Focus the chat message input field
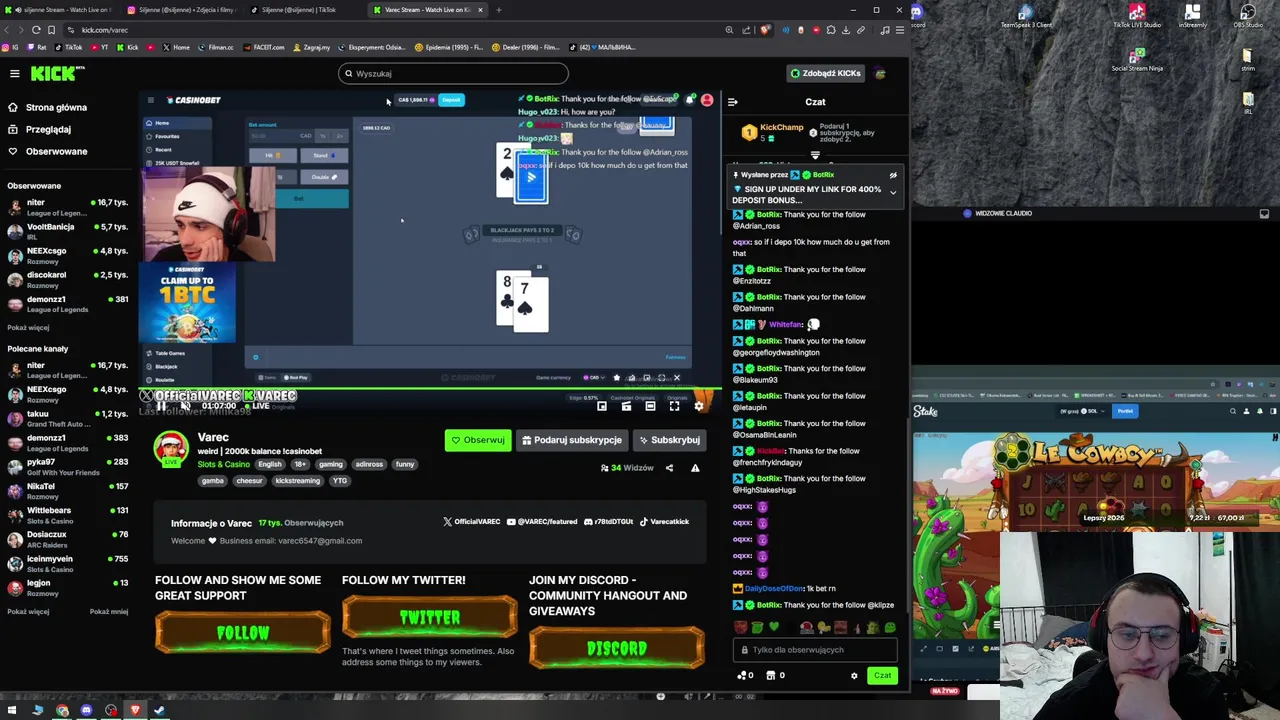Viewport: 1280px width, 720px height. coord(816,650)
